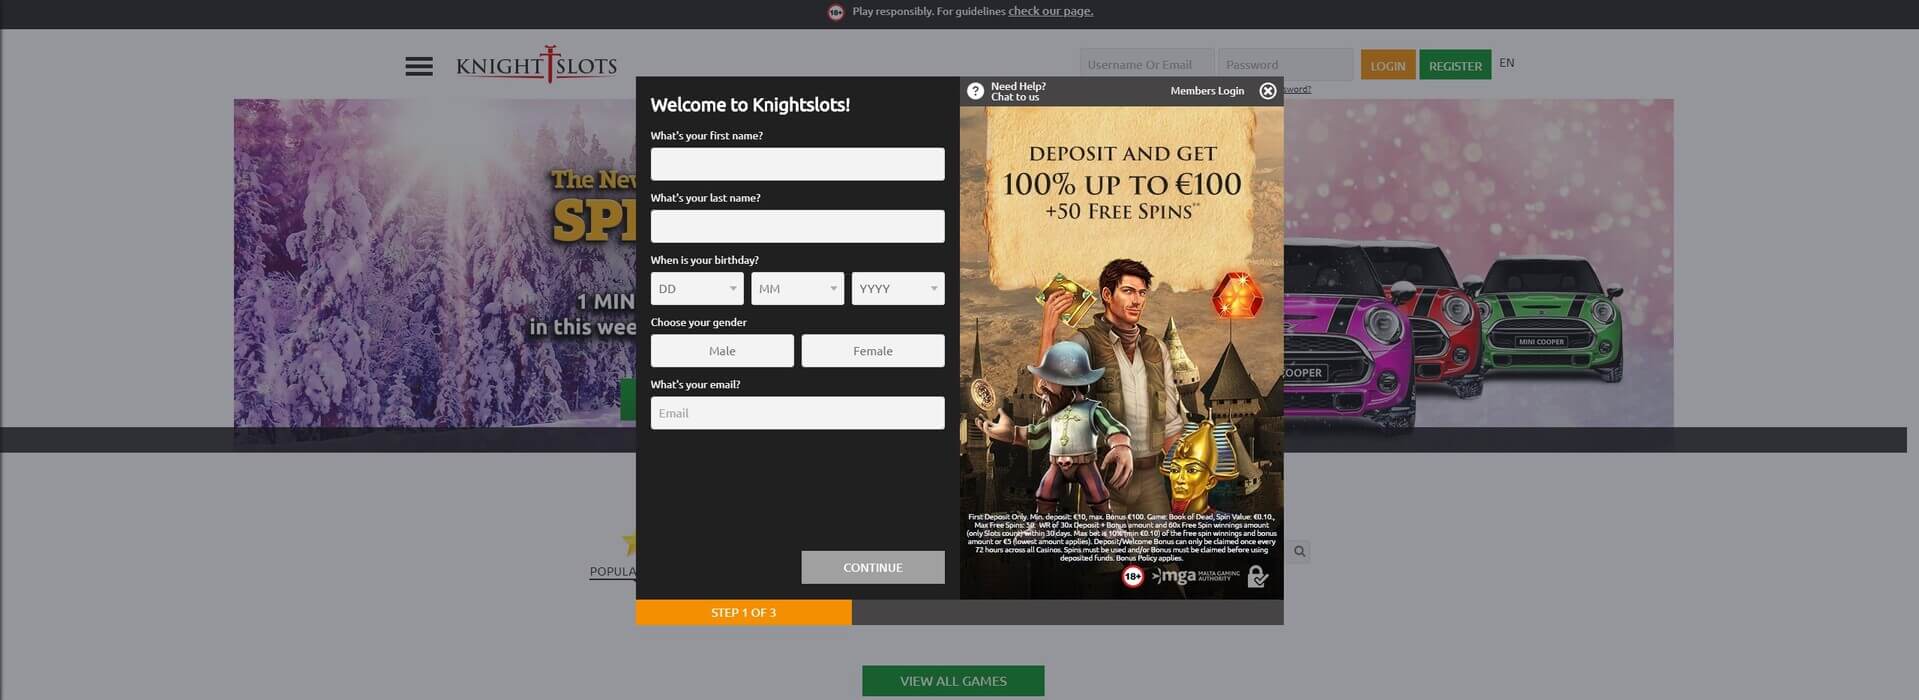Viewport: 1919px width, 700px height.
Task: Open the MM birthday month dropdown
Action: (797, 289)
